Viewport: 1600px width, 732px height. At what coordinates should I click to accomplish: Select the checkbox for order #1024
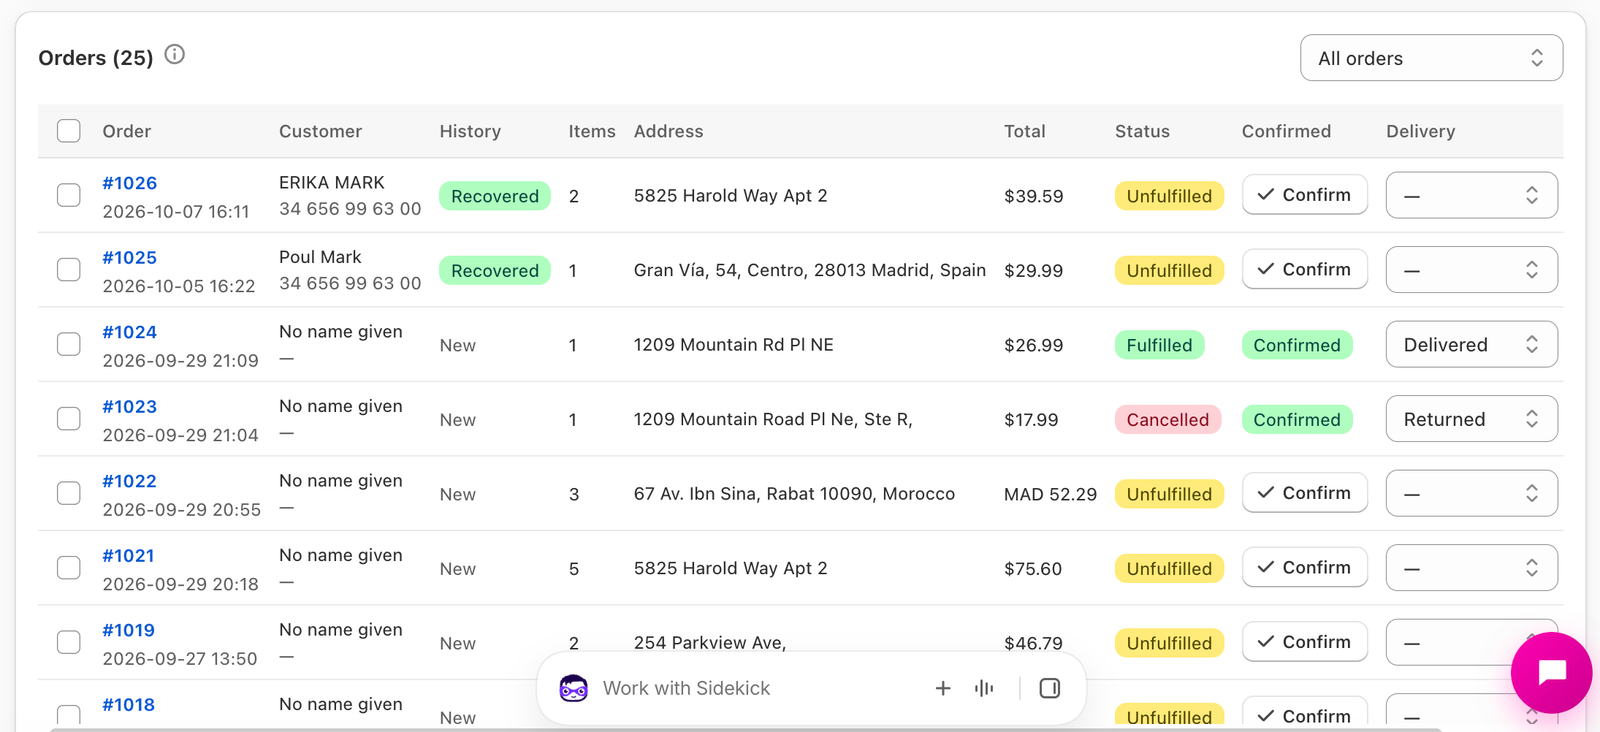click(x=69, y=344)
